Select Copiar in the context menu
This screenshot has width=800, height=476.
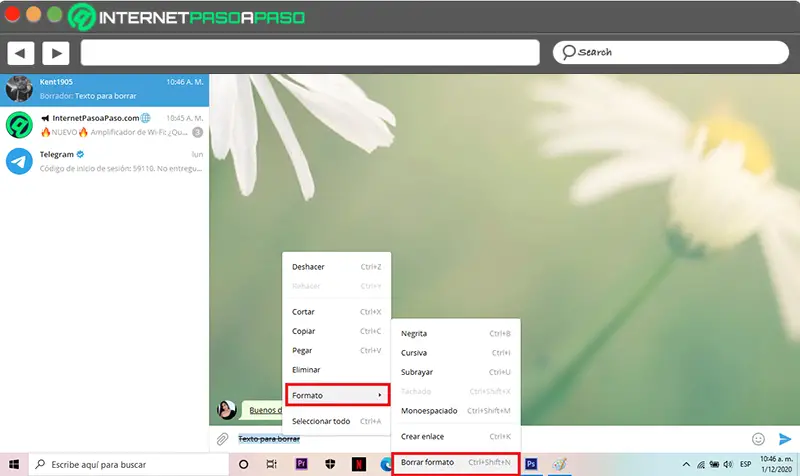(x=337, y=331)
